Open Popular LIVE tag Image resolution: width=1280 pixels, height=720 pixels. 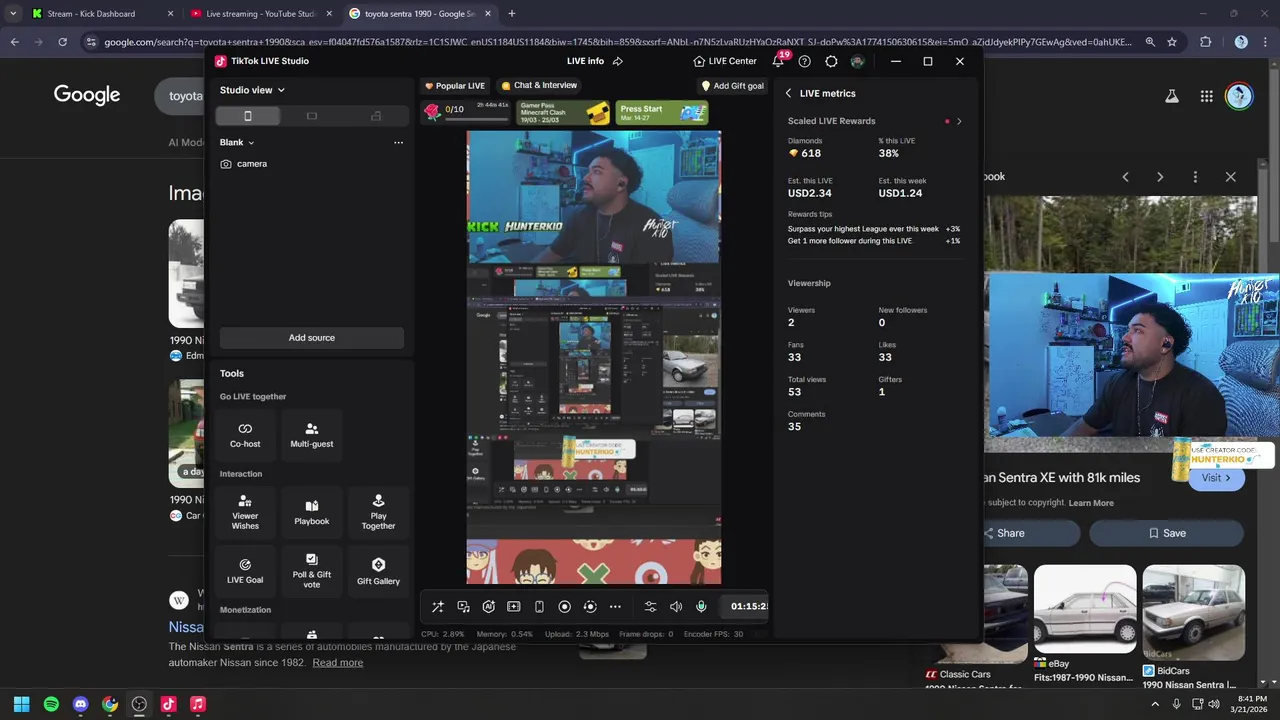coord(455,86)
